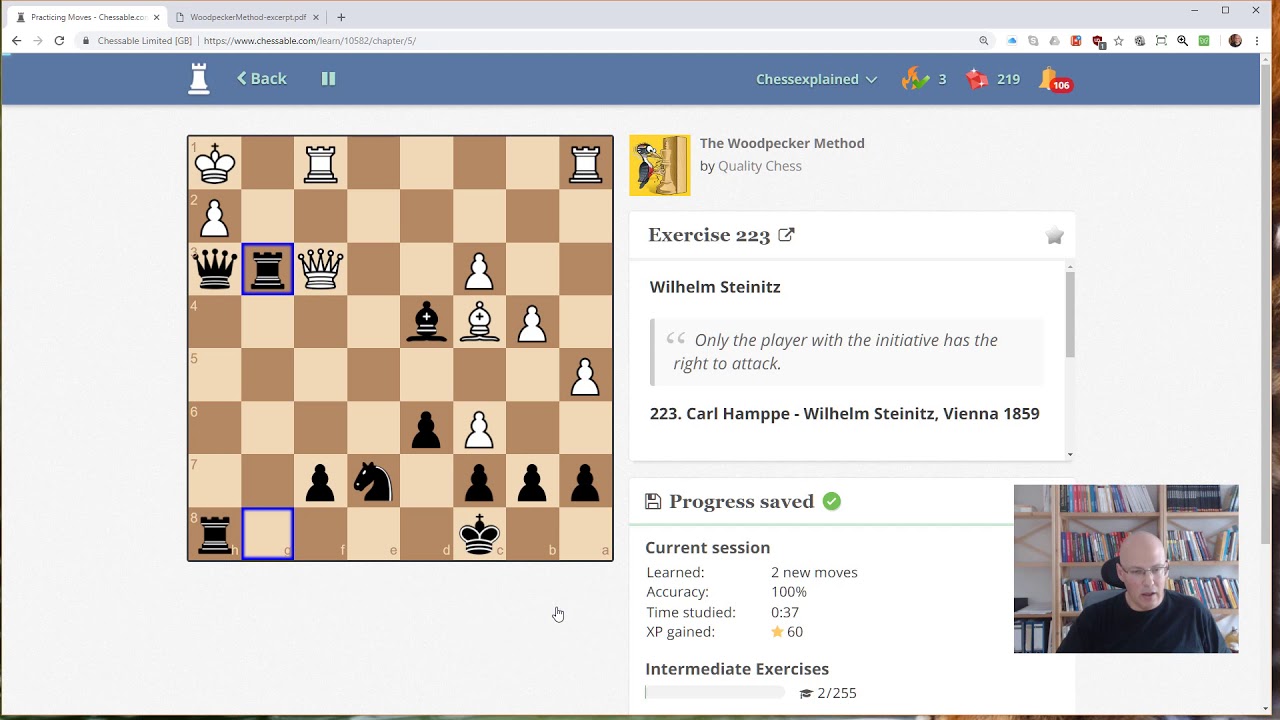Open the Chrome profile avatar
The image size is (1280, 720).
coord(1235,41)
